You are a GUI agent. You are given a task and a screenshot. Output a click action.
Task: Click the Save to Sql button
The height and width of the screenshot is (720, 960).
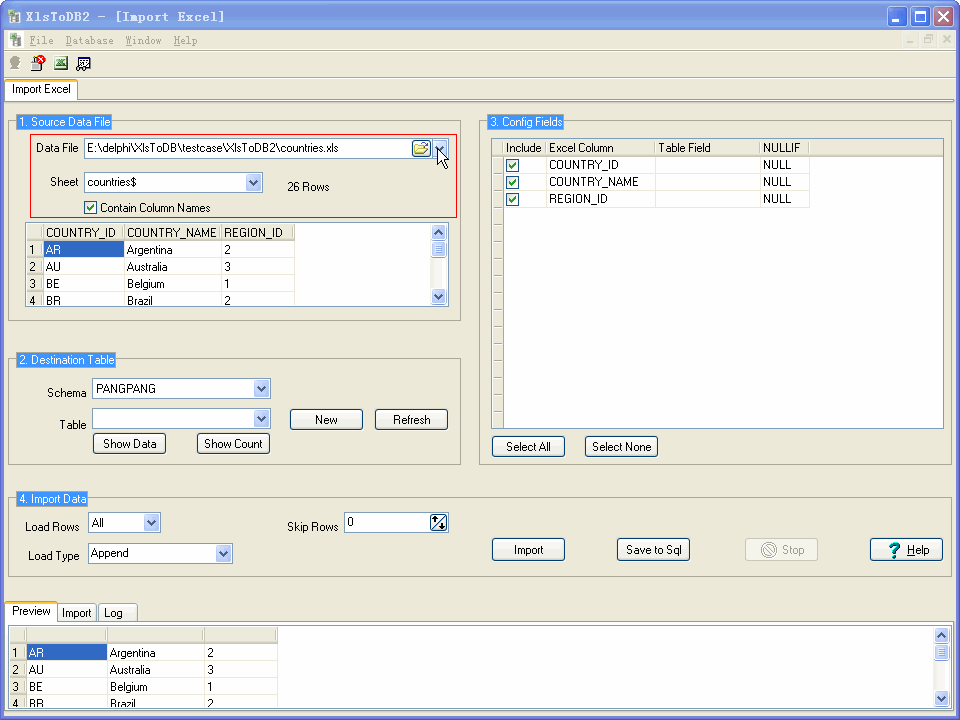(653, 550)
